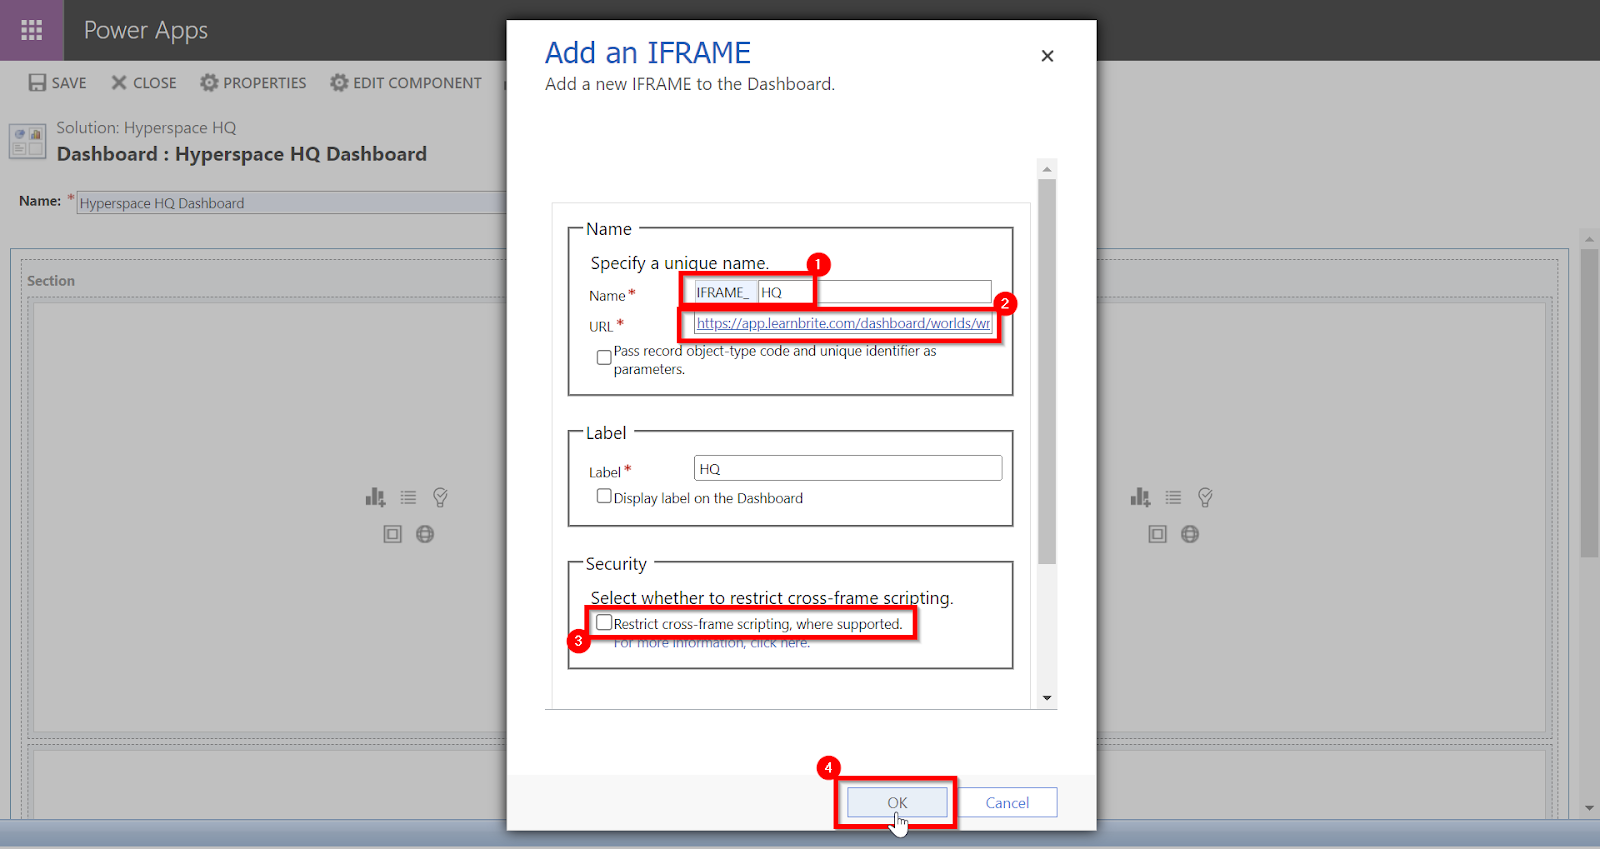The image size is (1600, 849).
Task: Click 'Specify a unique name.' text
Action: click(680, 263)
